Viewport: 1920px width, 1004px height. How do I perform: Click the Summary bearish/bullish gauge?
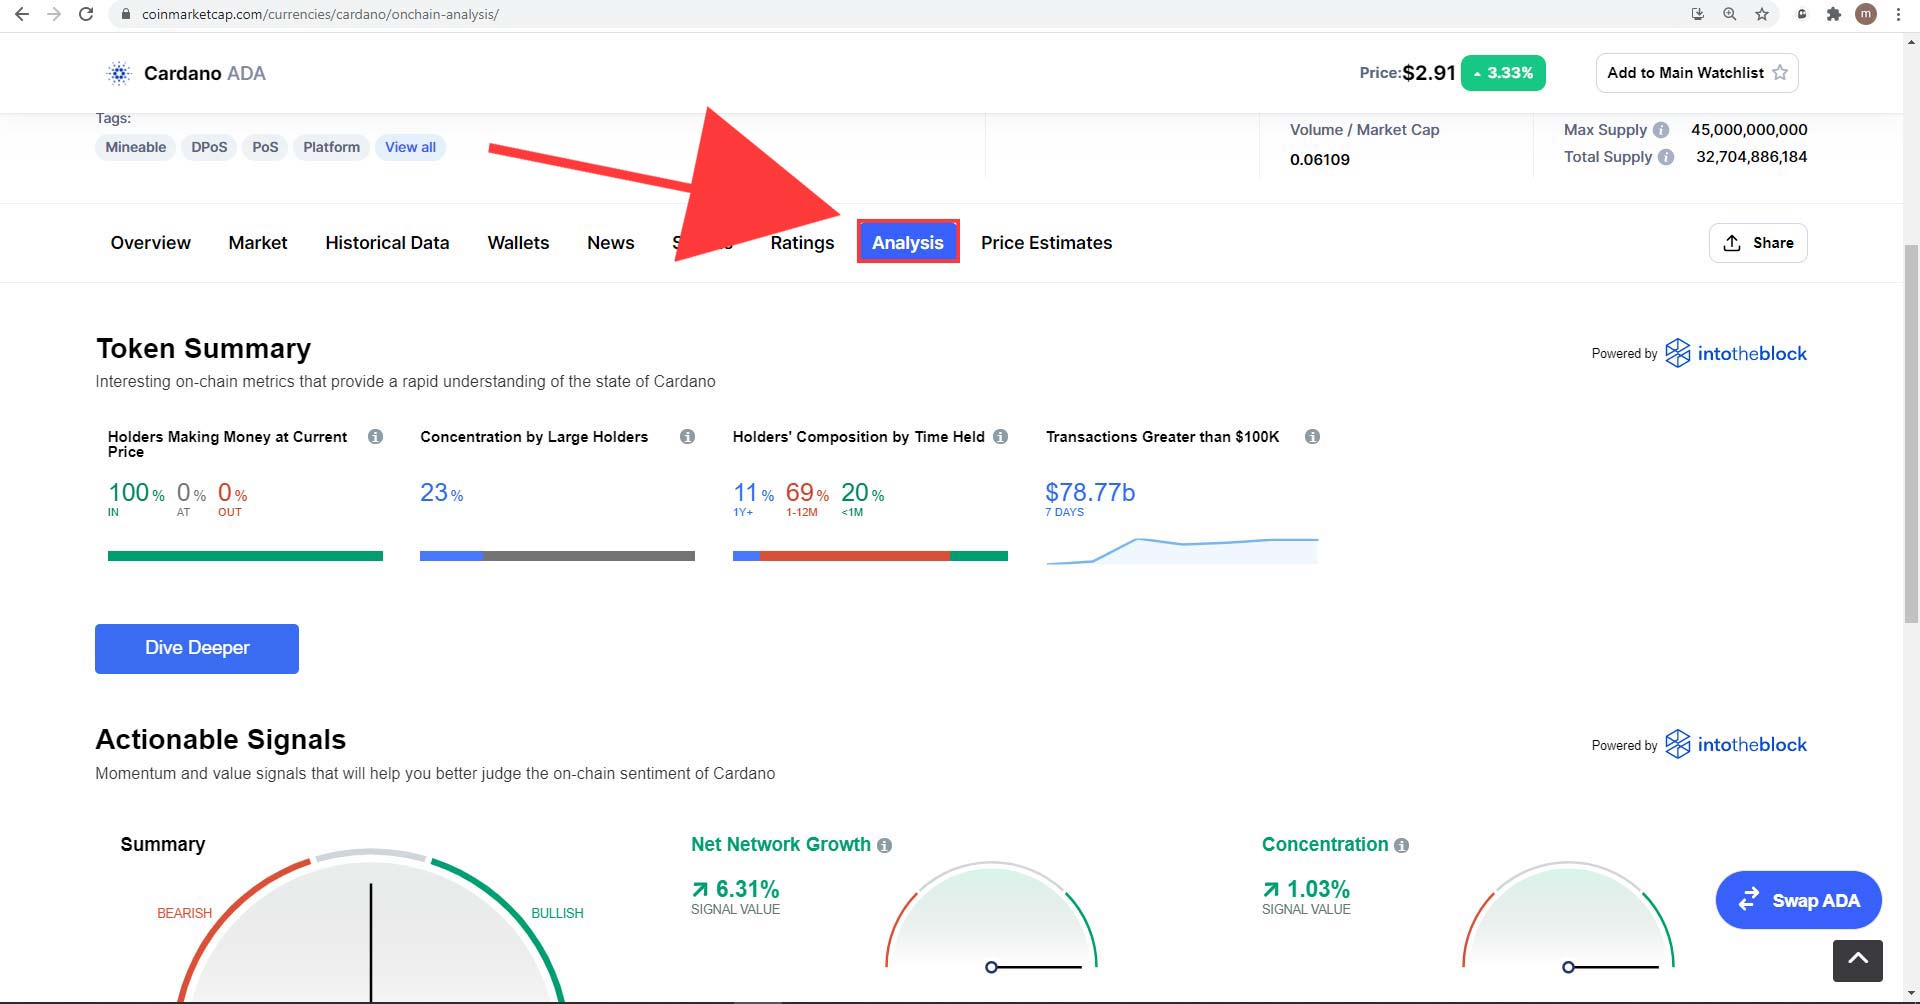click(x=370, y=925)
